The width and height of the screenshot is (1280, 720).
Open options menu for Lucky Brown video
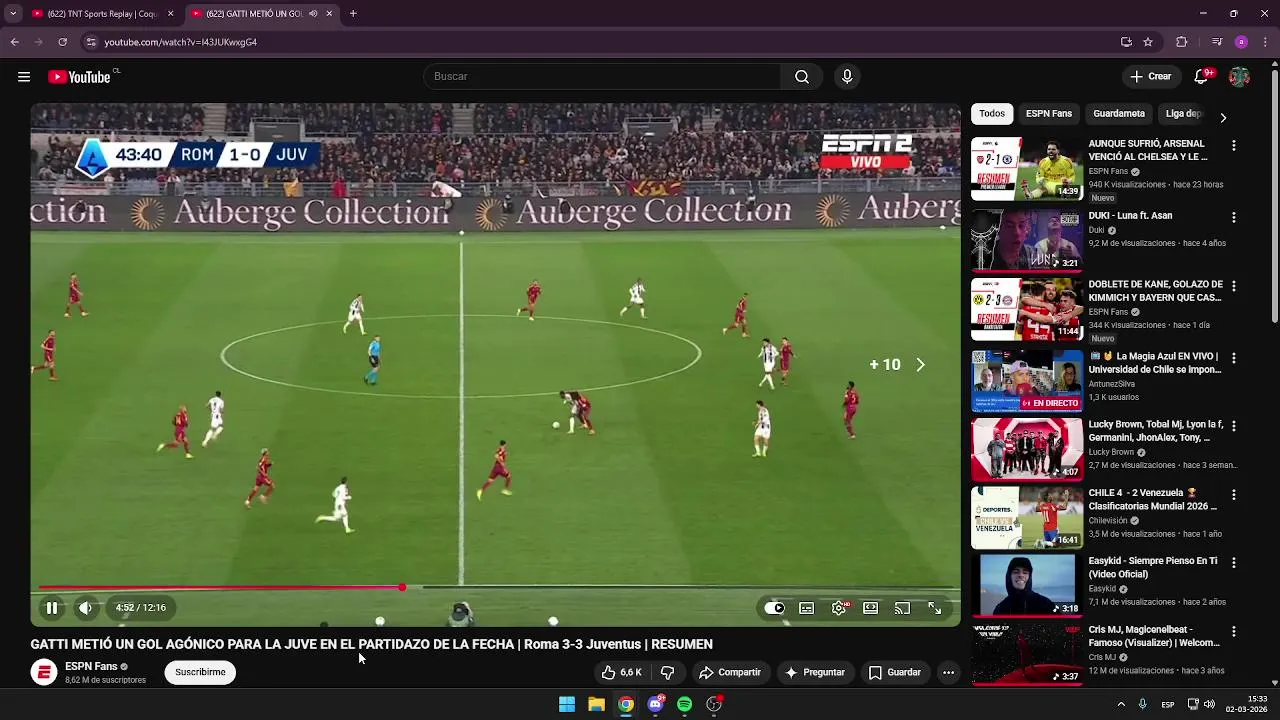(x=1233, y=426)
